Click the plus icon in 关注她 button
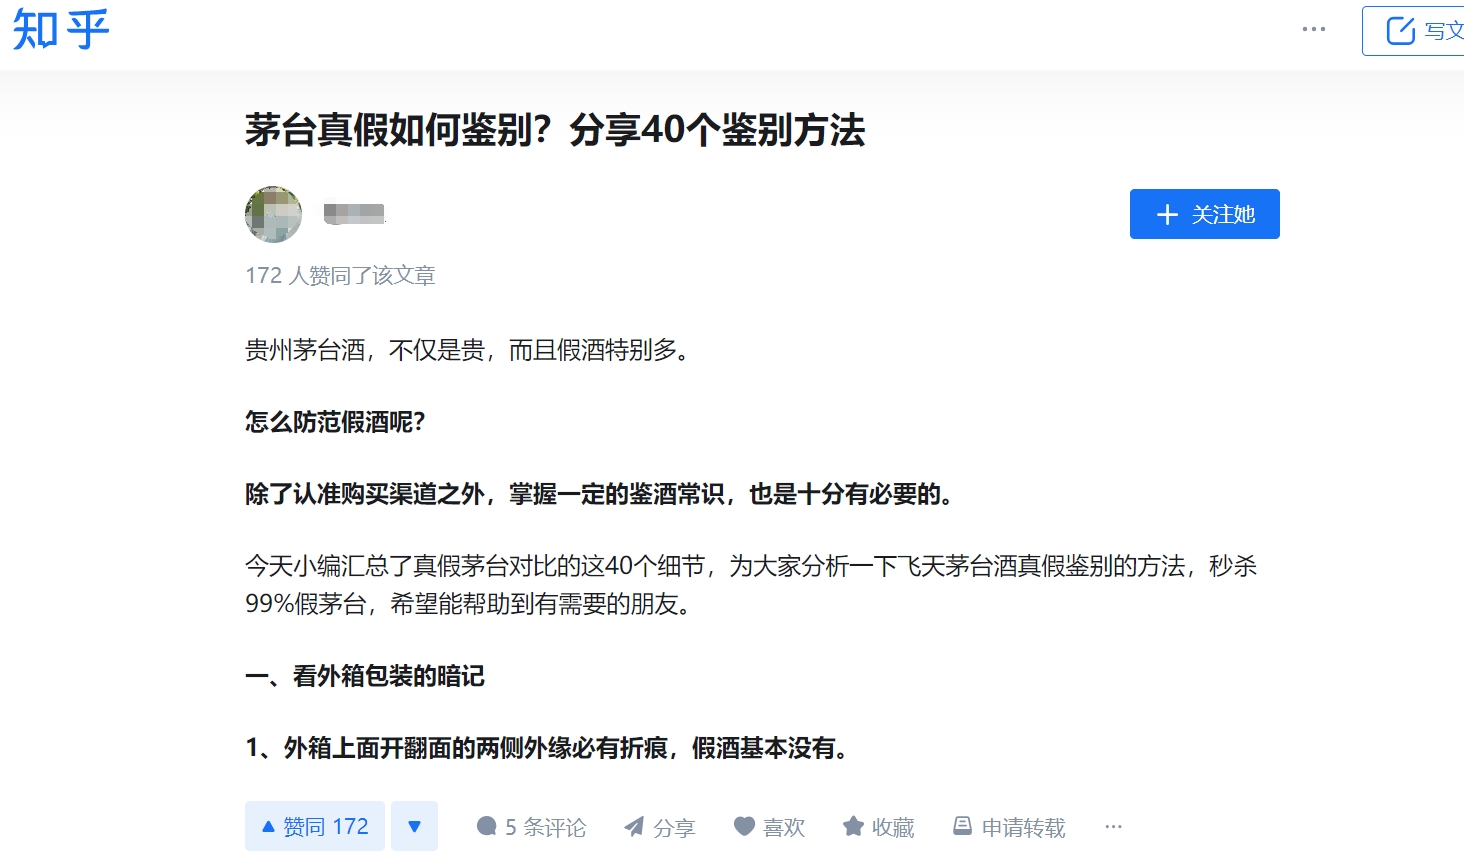Viewport: 1464px width, 859px height. click(1166, 215)
